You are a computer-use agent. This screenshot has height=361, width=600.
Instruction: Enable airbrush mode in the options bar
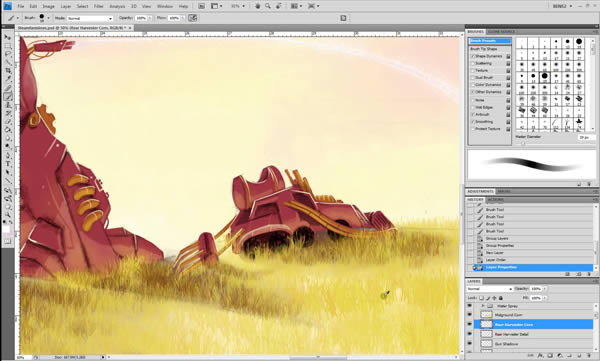[x=192, y=18]
